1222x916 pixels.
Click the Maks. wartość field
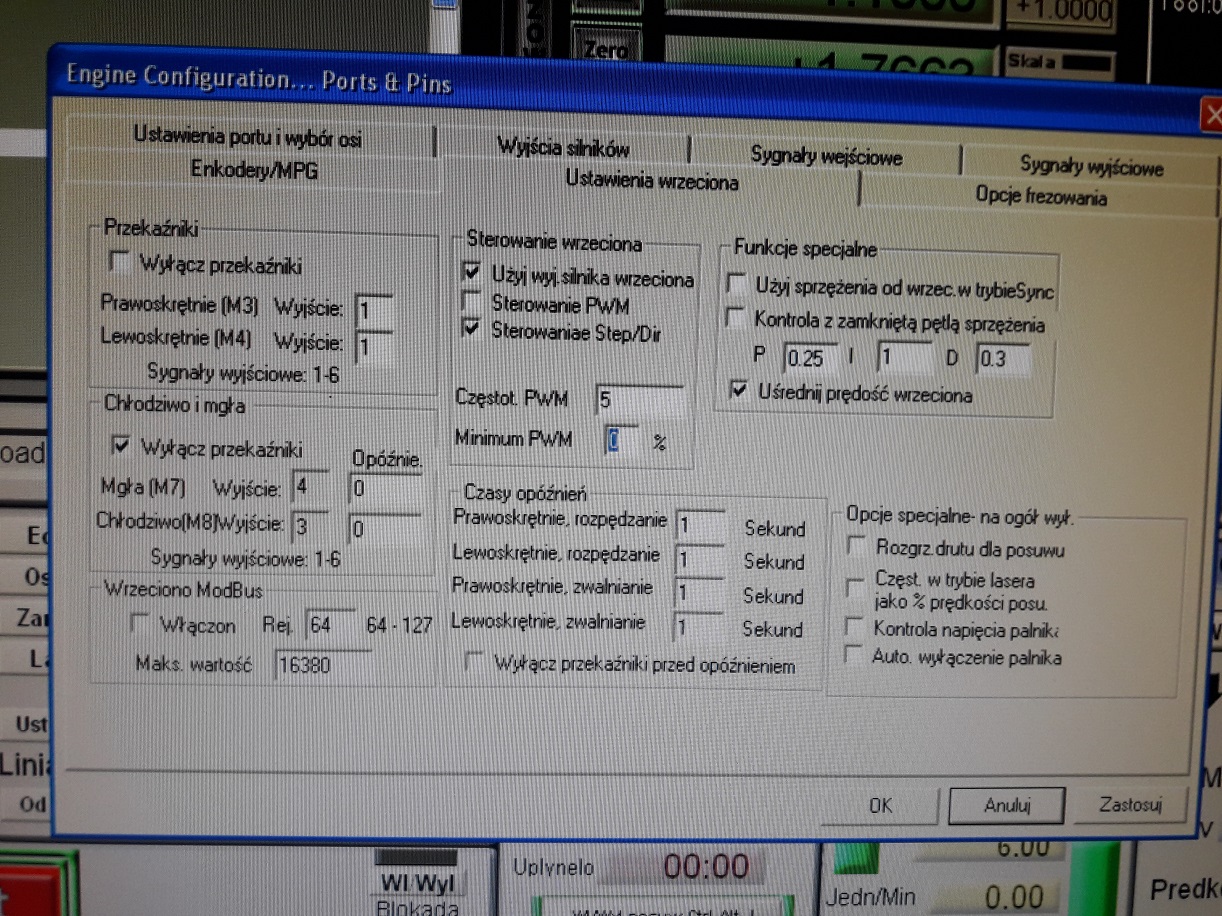click(322, 665)
